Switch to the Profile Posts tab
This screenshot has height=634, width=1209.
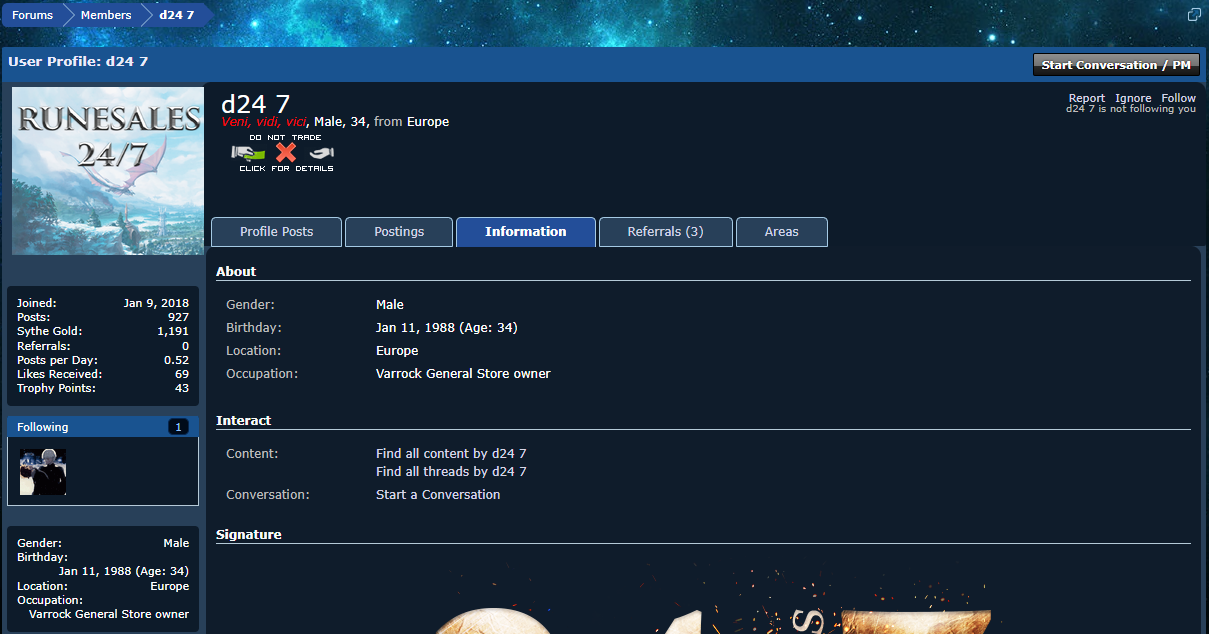(276, 232)
